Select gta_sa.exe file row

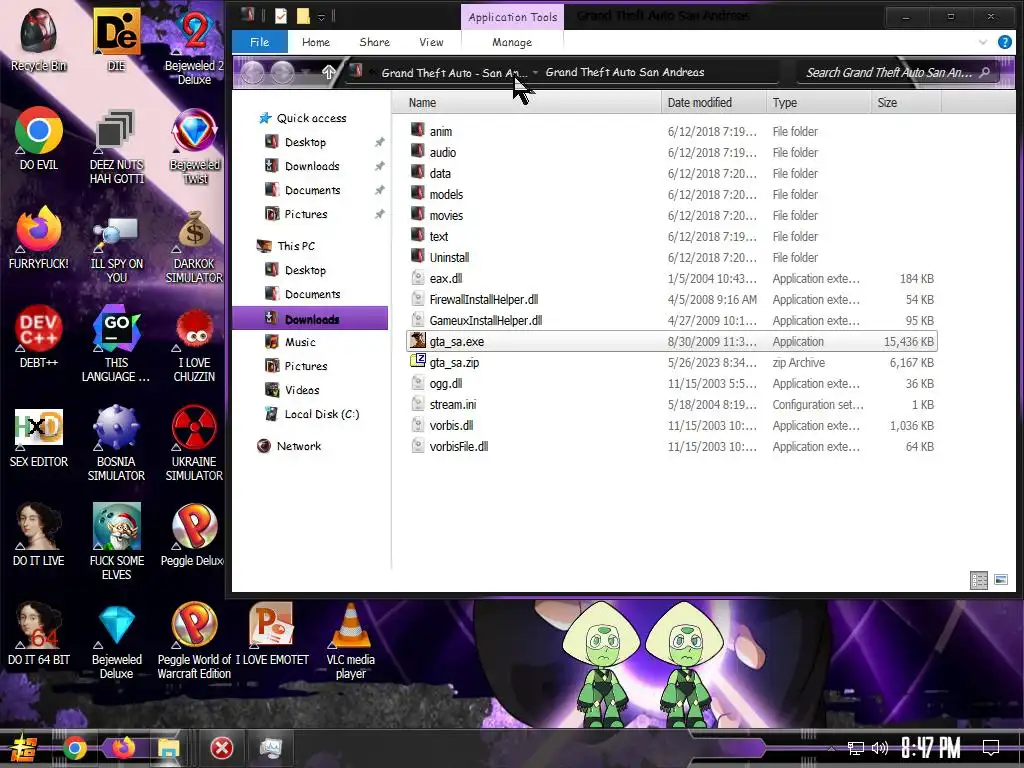point(672,342)
